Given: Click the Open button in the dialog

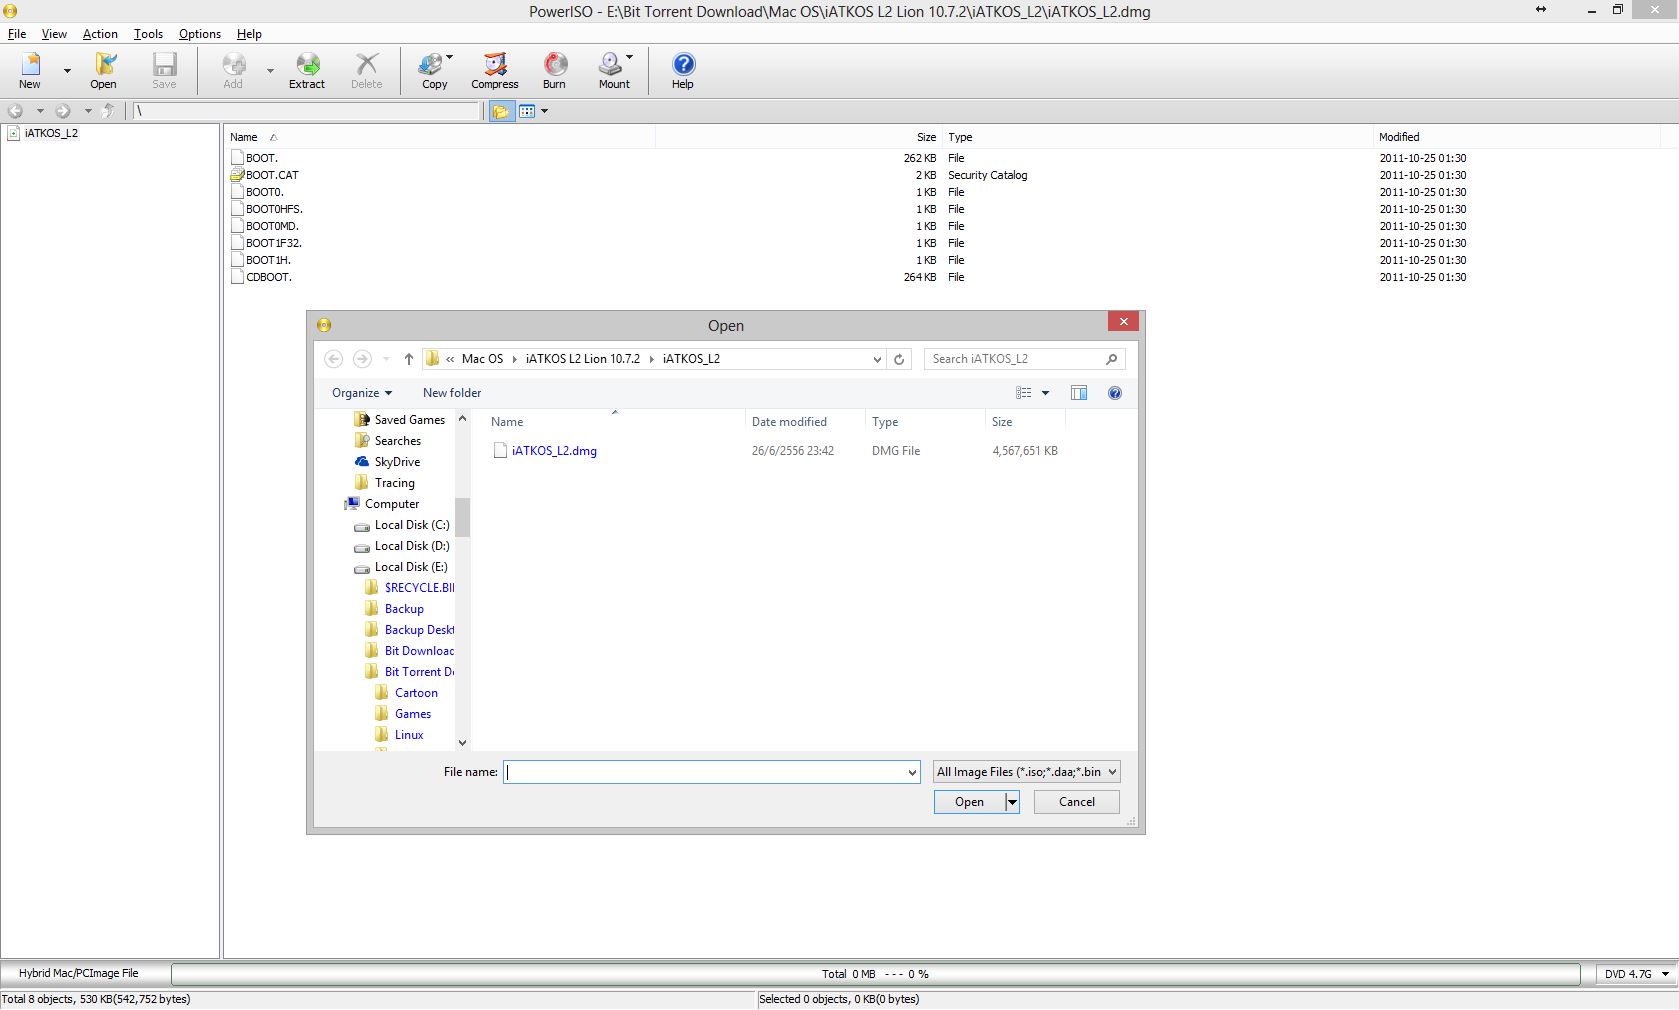Looking at the screenshot, I should pos(969,802).
